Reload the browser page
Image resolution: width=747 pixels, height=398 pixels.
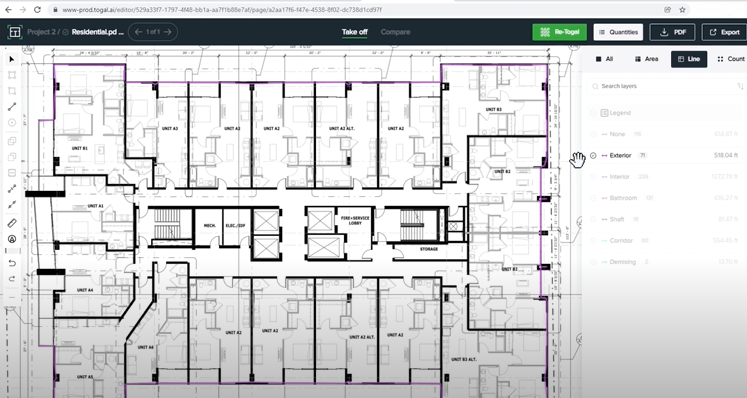pos(37,10)
